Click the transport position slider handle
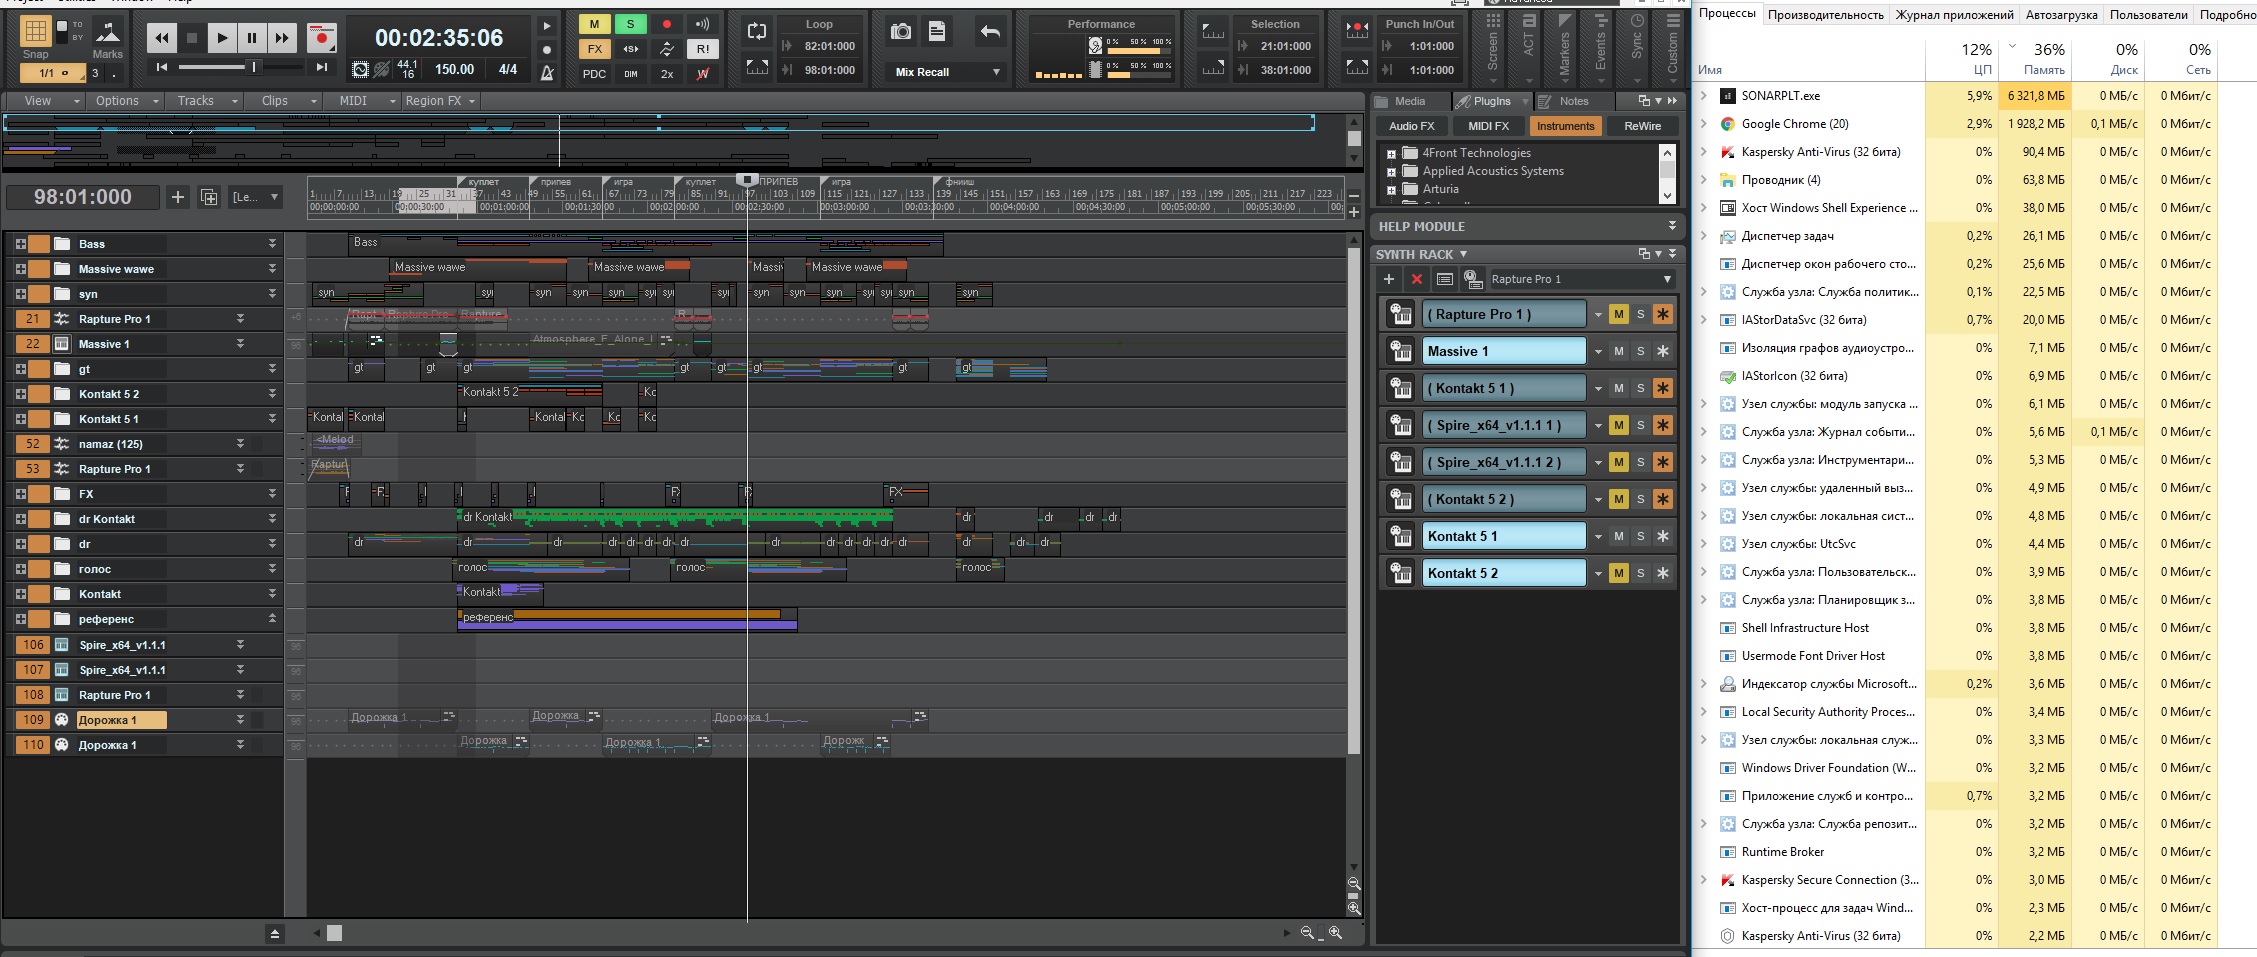This screenshot has height=957, width=2257. (254, 67)
